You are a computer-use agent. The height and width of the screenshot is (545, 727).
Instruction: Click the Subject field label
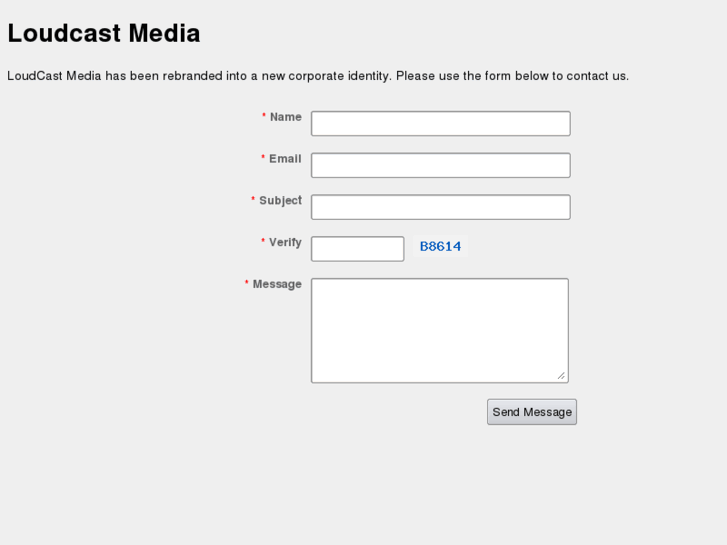281,201
